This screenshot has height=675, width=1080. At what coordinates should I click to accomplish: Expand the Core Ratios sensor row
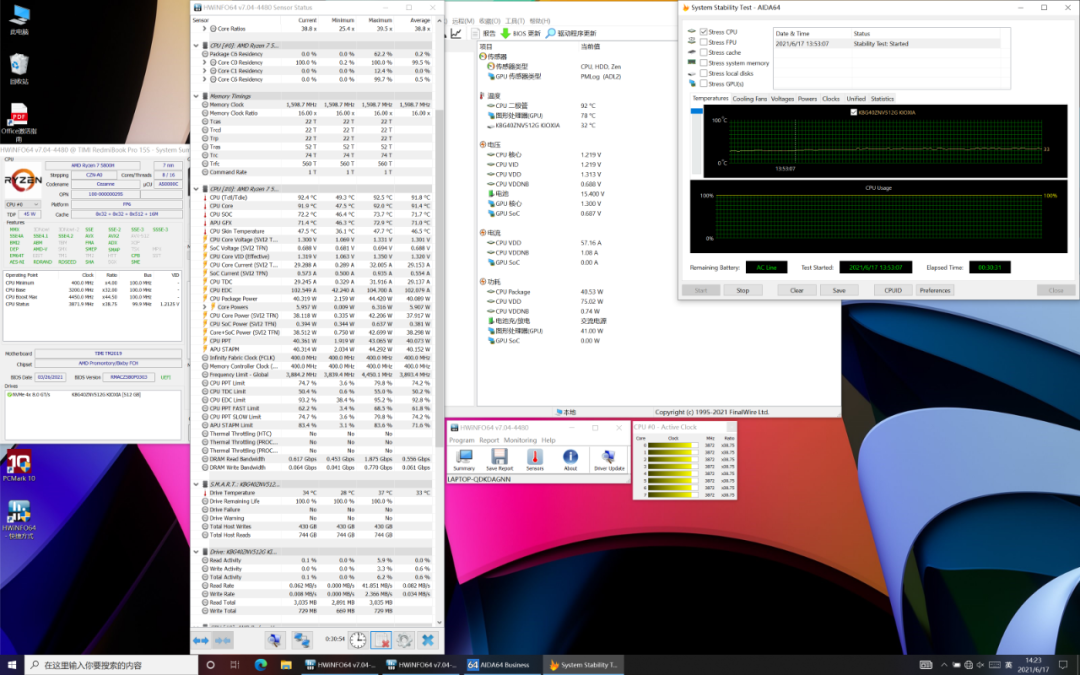coord(204,29)
